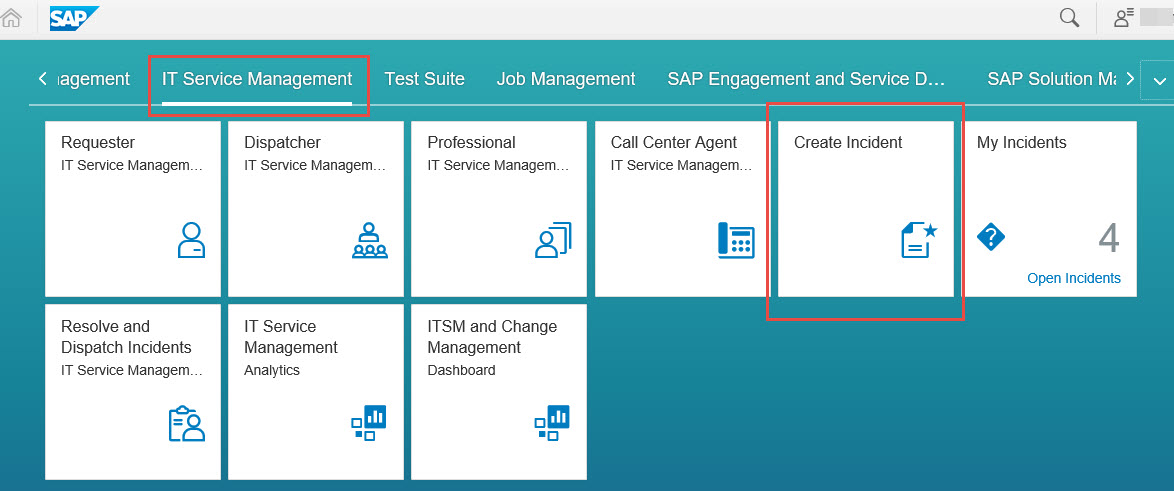Open the SAP Solution tab
The image size is (1174, 491).
pos(1052,79)
